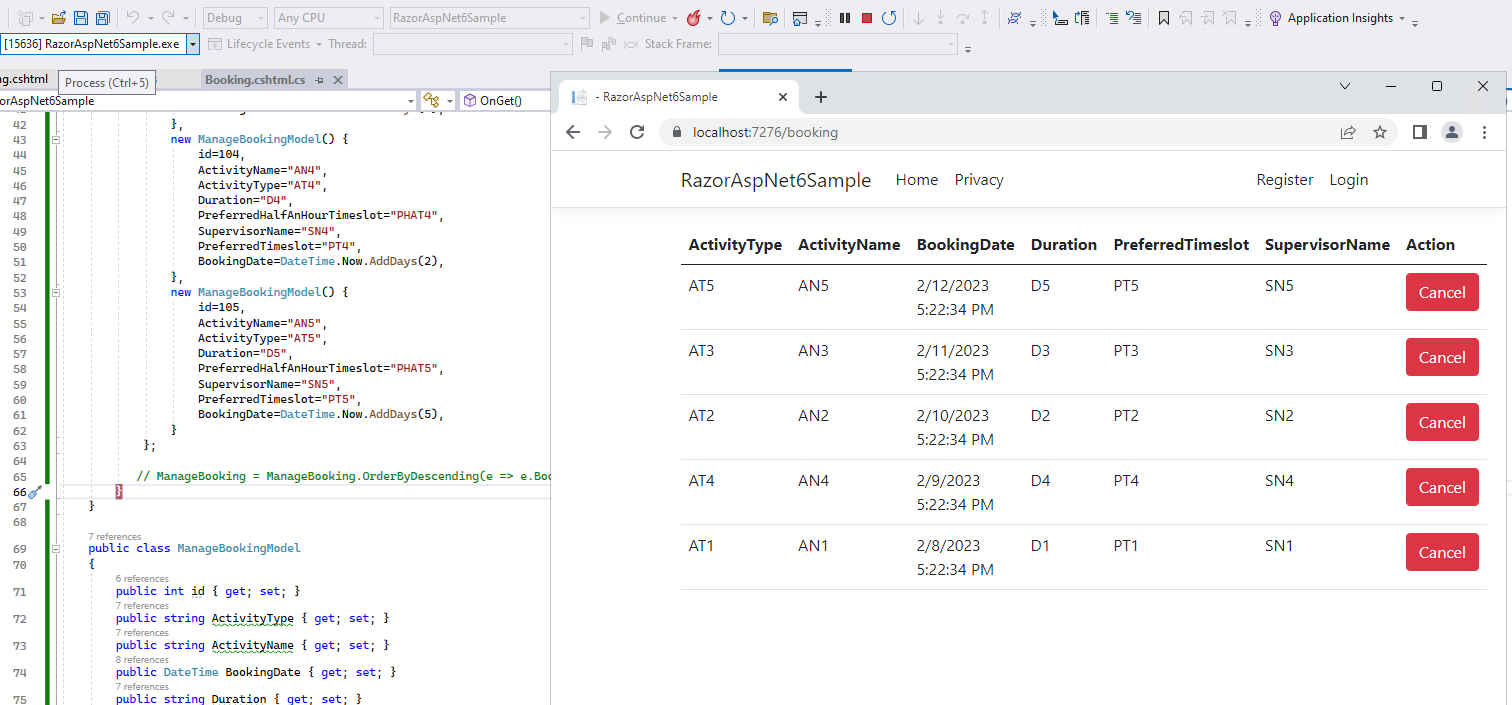Cancel the AT5 booking

[x=1442, y=292]
